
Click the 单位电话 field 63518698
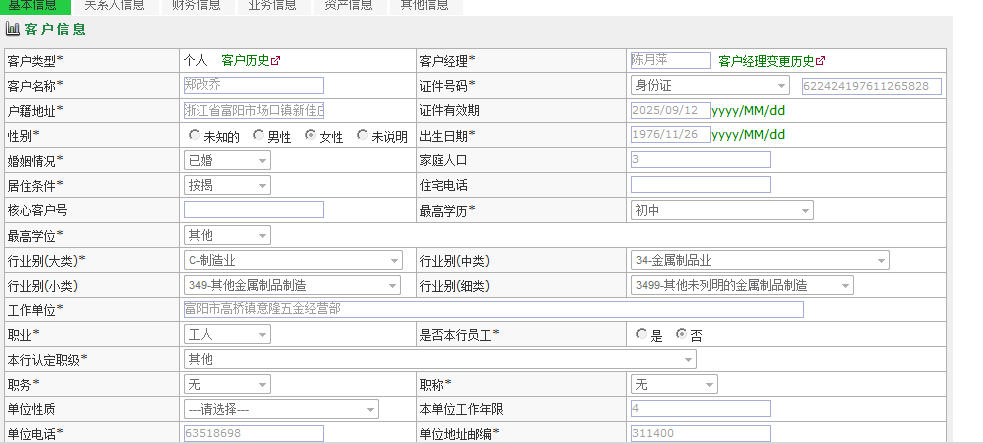pos(254,433)
